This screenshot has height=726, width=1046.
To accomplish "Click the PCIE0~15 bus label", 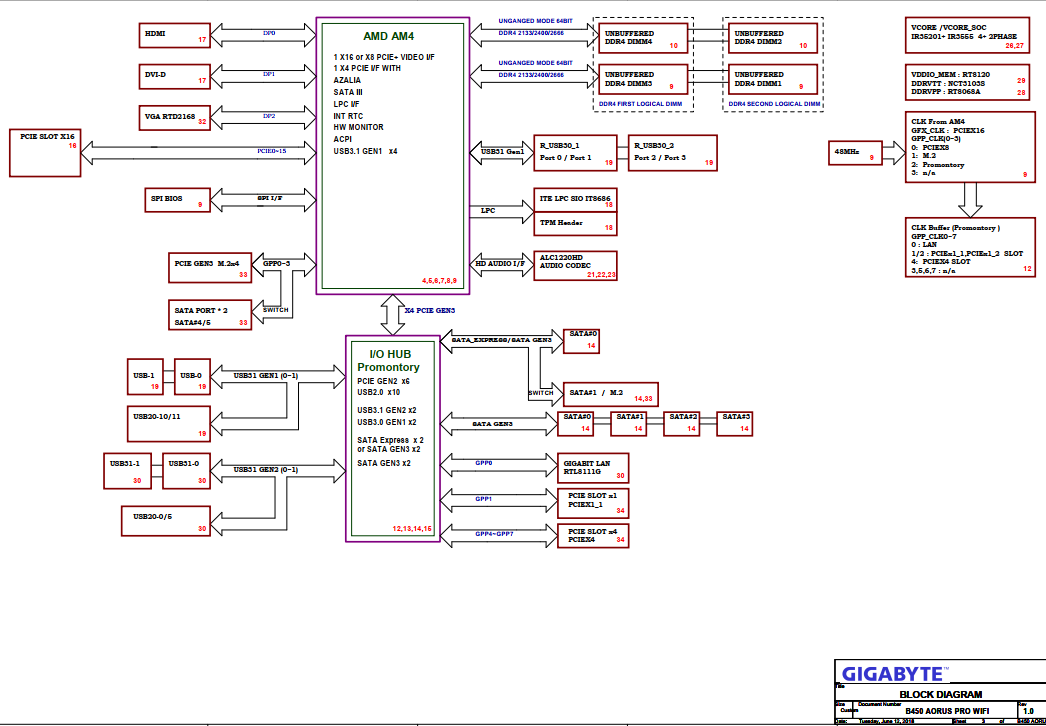I will tap(272, 151).
